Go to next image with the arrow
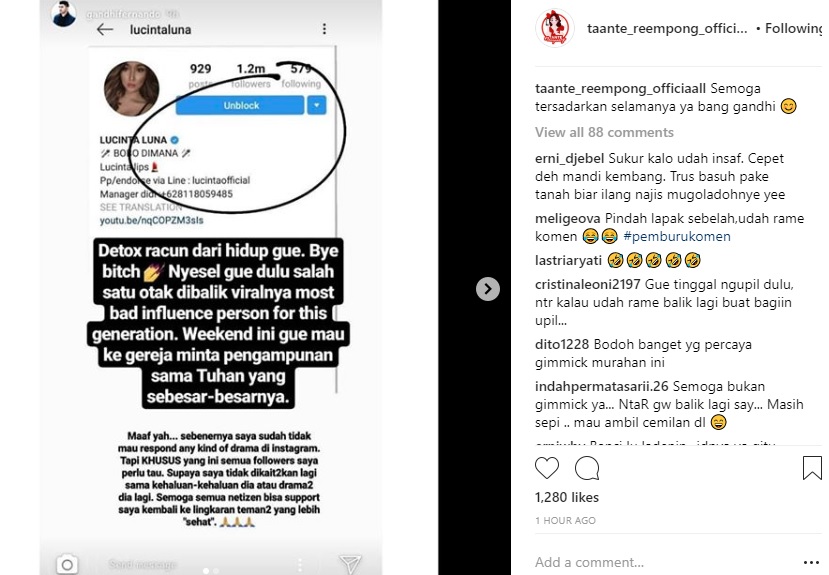 point(487,289)
